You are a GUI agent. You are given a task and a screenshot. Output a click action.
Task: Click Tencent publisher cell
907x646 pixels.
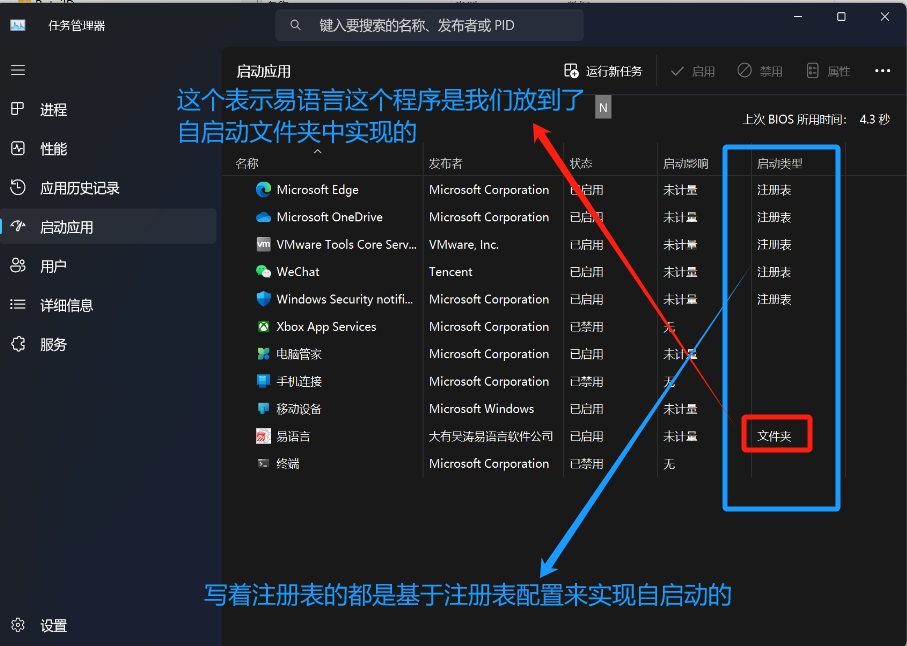tap(451, 272)
